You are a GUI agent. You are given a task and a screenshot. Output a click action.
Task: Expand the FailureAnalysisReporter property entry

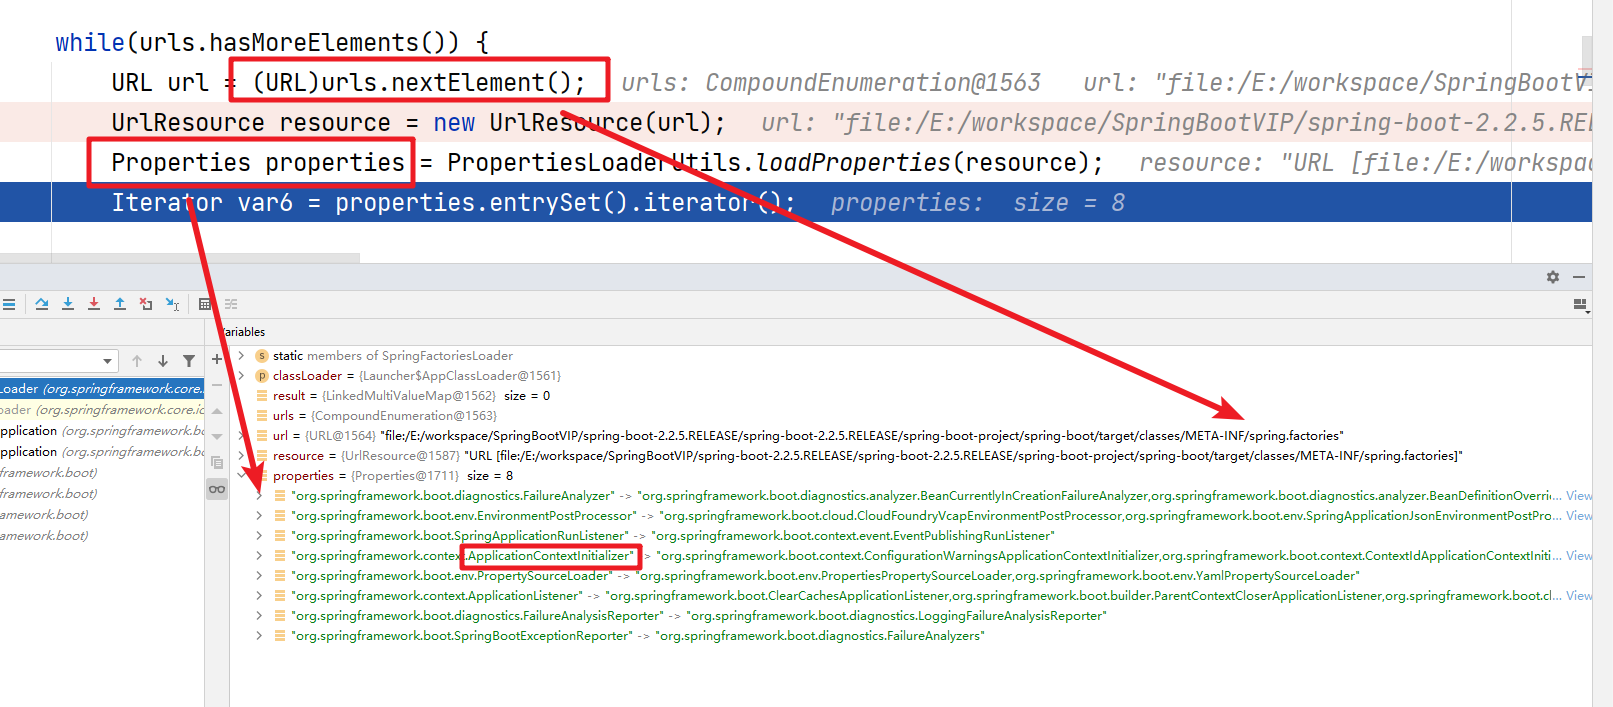click(259, 615)
